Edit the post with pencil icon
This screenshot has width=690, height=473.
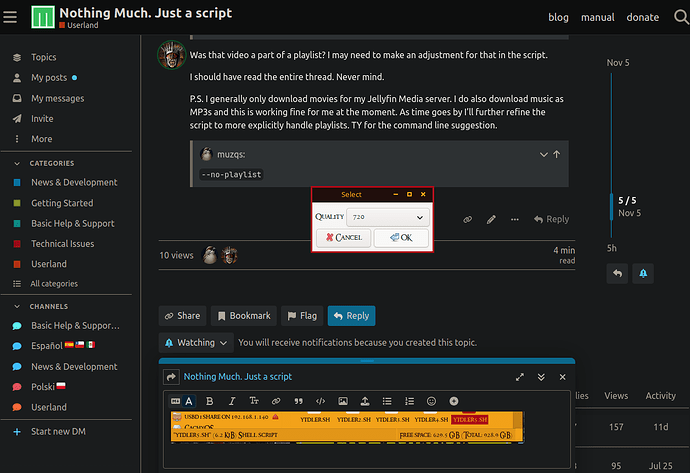[x=491, y=219]
